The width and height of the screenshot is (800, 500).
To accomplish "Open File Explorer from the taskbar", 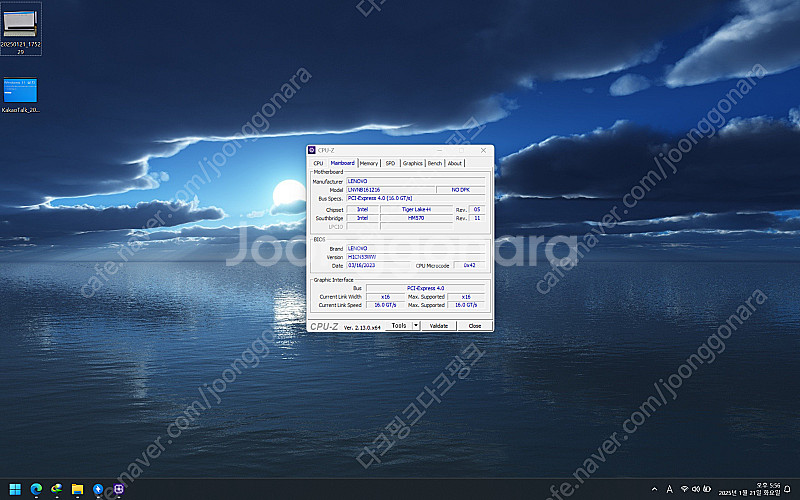I will point(77,489).
